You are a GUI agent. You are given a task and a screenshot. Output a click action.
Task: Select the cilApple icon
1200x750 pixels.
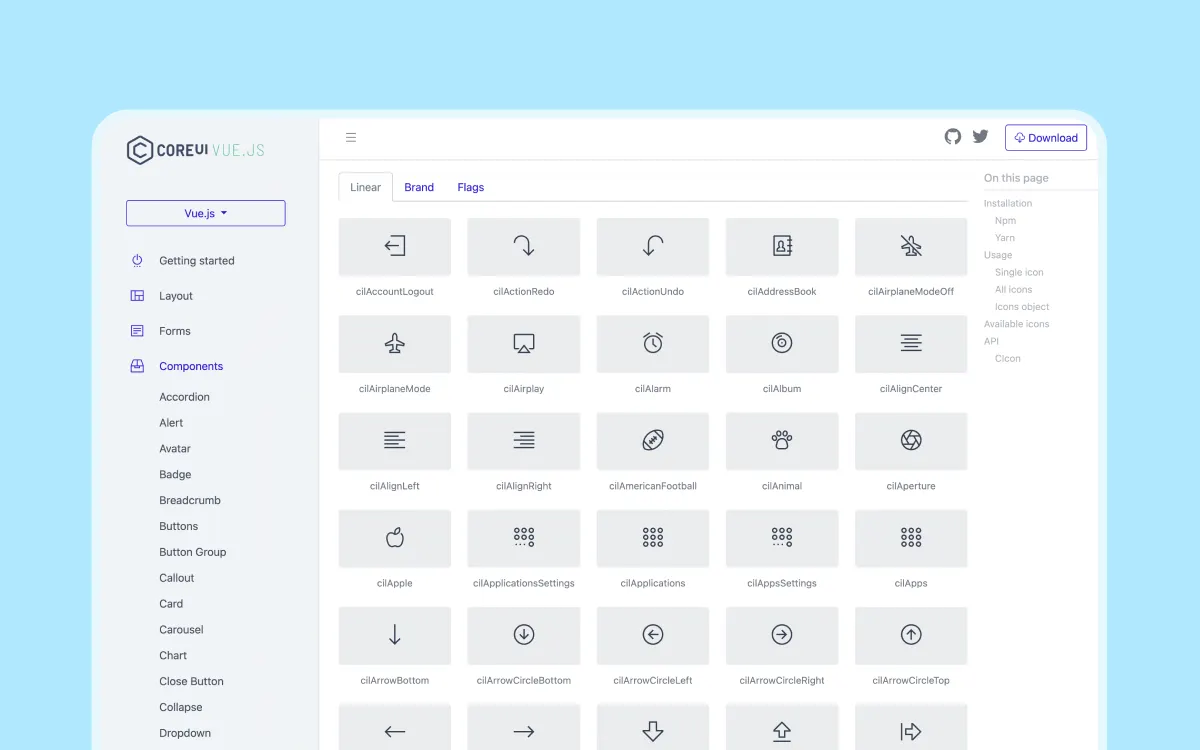click(394, 538)
